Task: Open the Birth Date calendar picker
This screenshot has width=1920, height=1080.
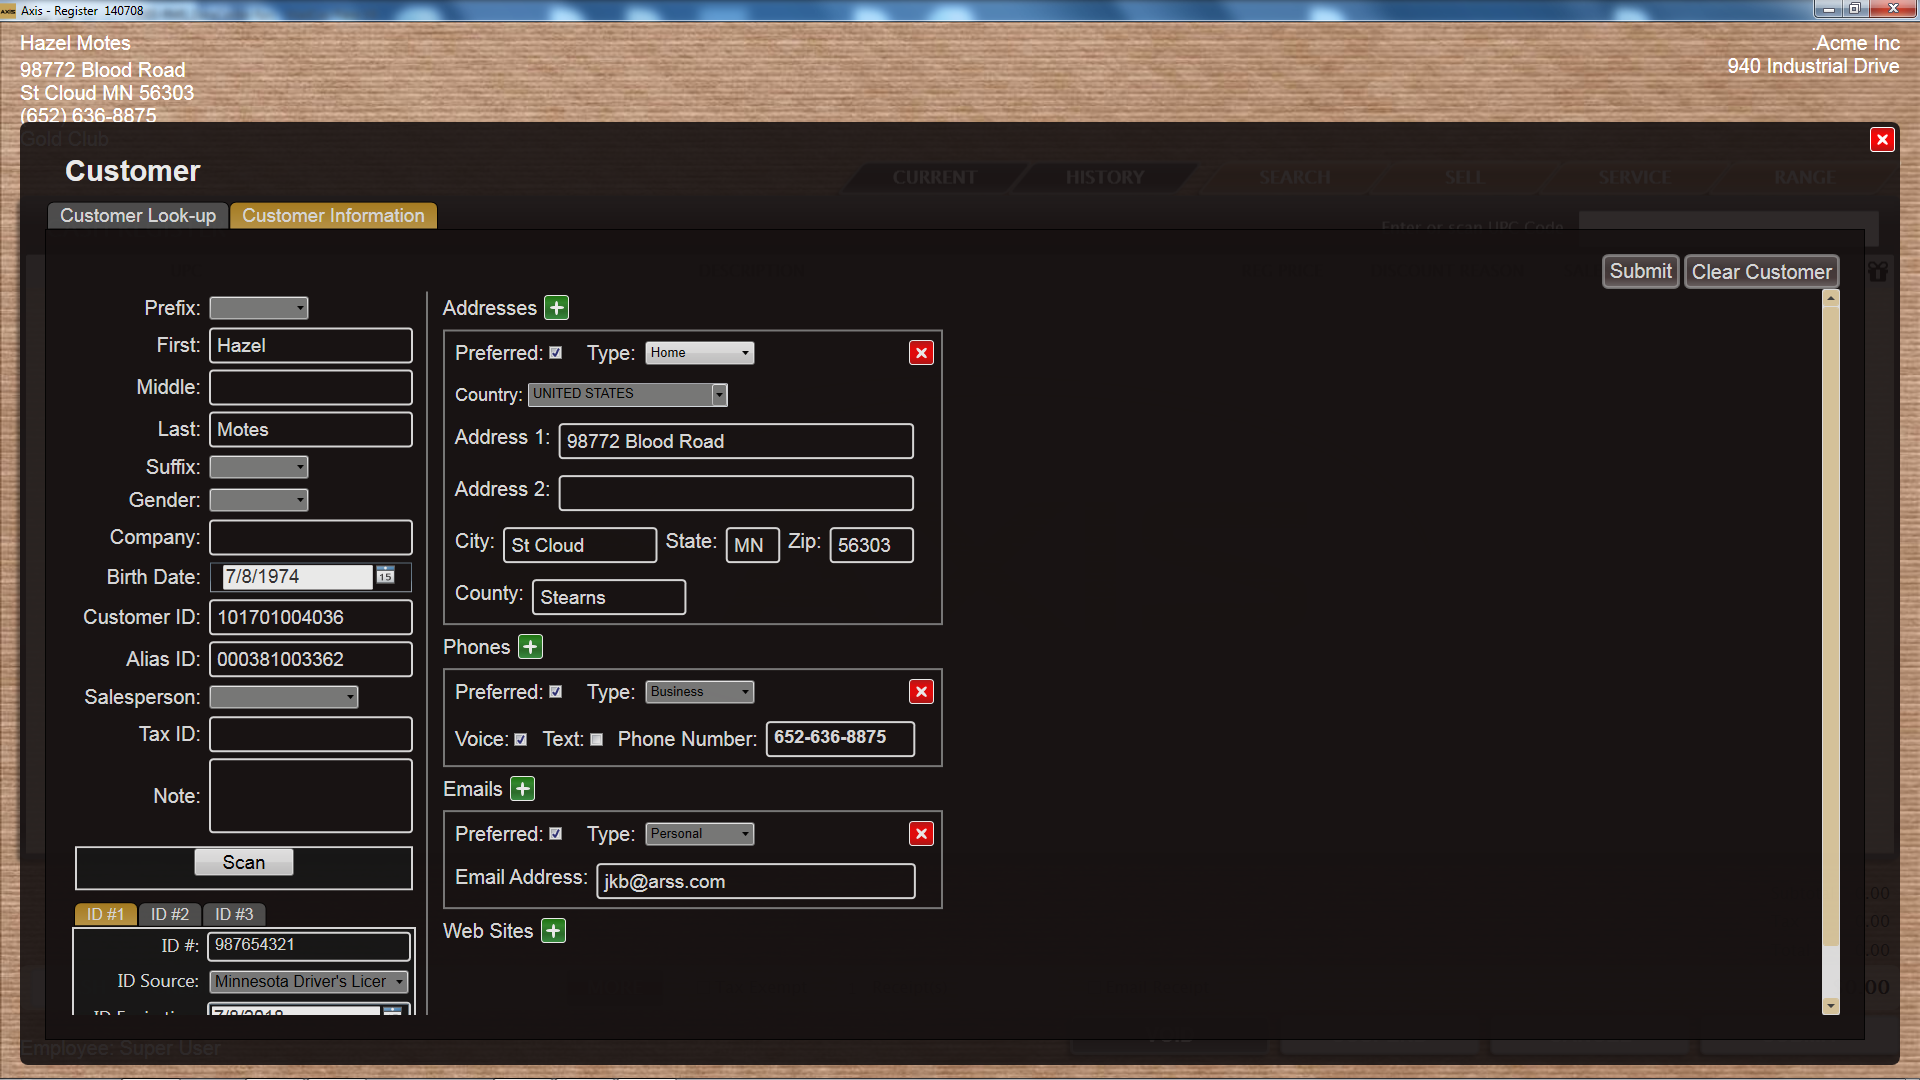Action: click(385, 576)
